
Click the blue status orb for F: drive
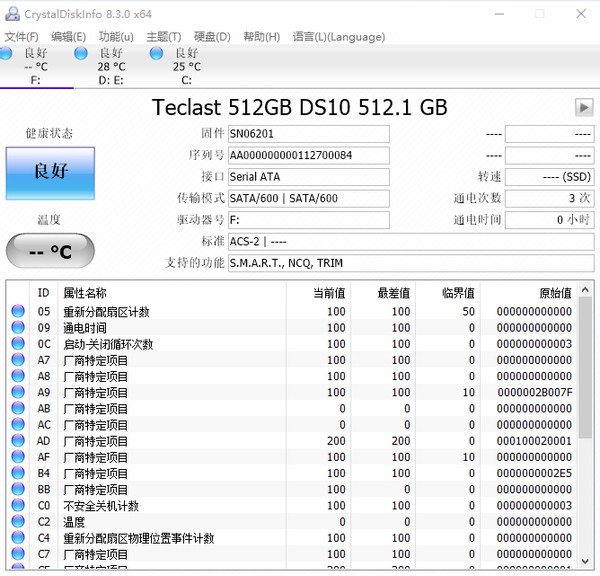[x=5, y=53]
